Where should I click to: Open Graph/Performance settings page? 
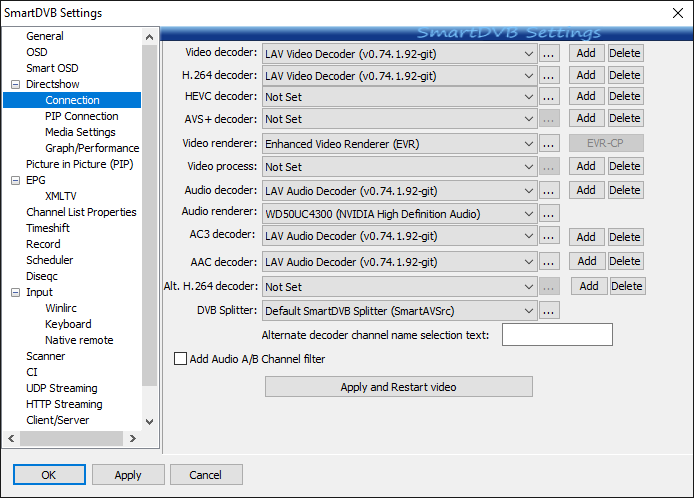coord(92,148)
